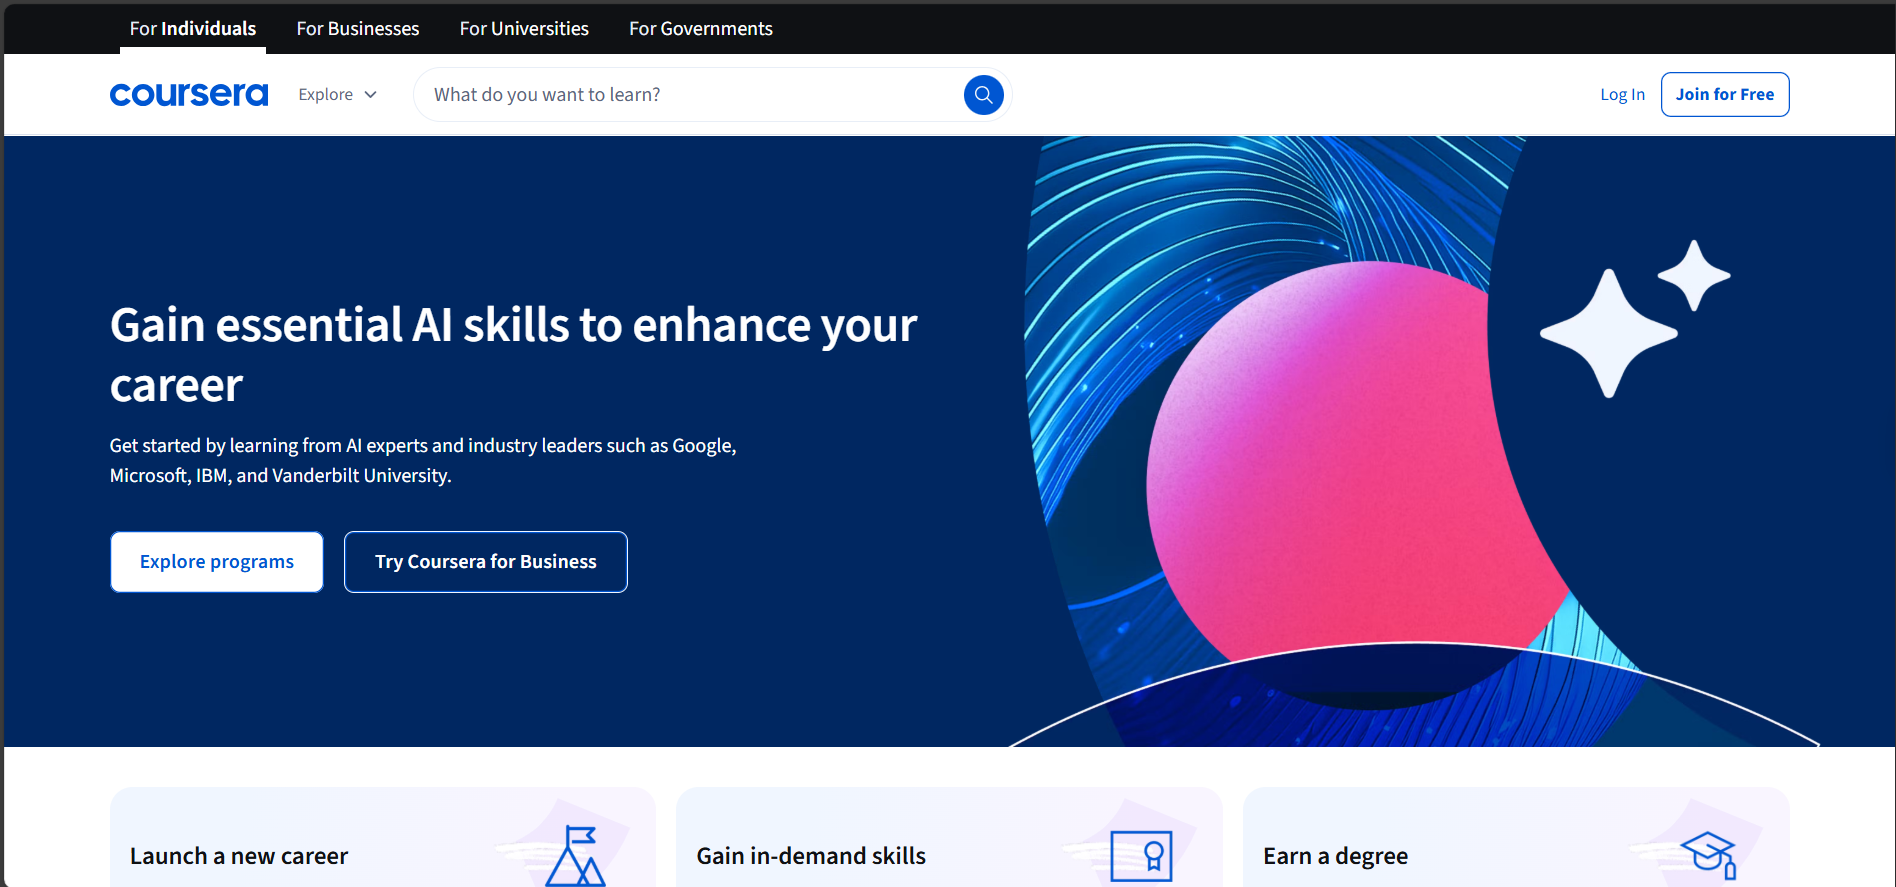Click the blue magnifying glass search icon
Screen dimensions: 1896x887
point(983,95)
